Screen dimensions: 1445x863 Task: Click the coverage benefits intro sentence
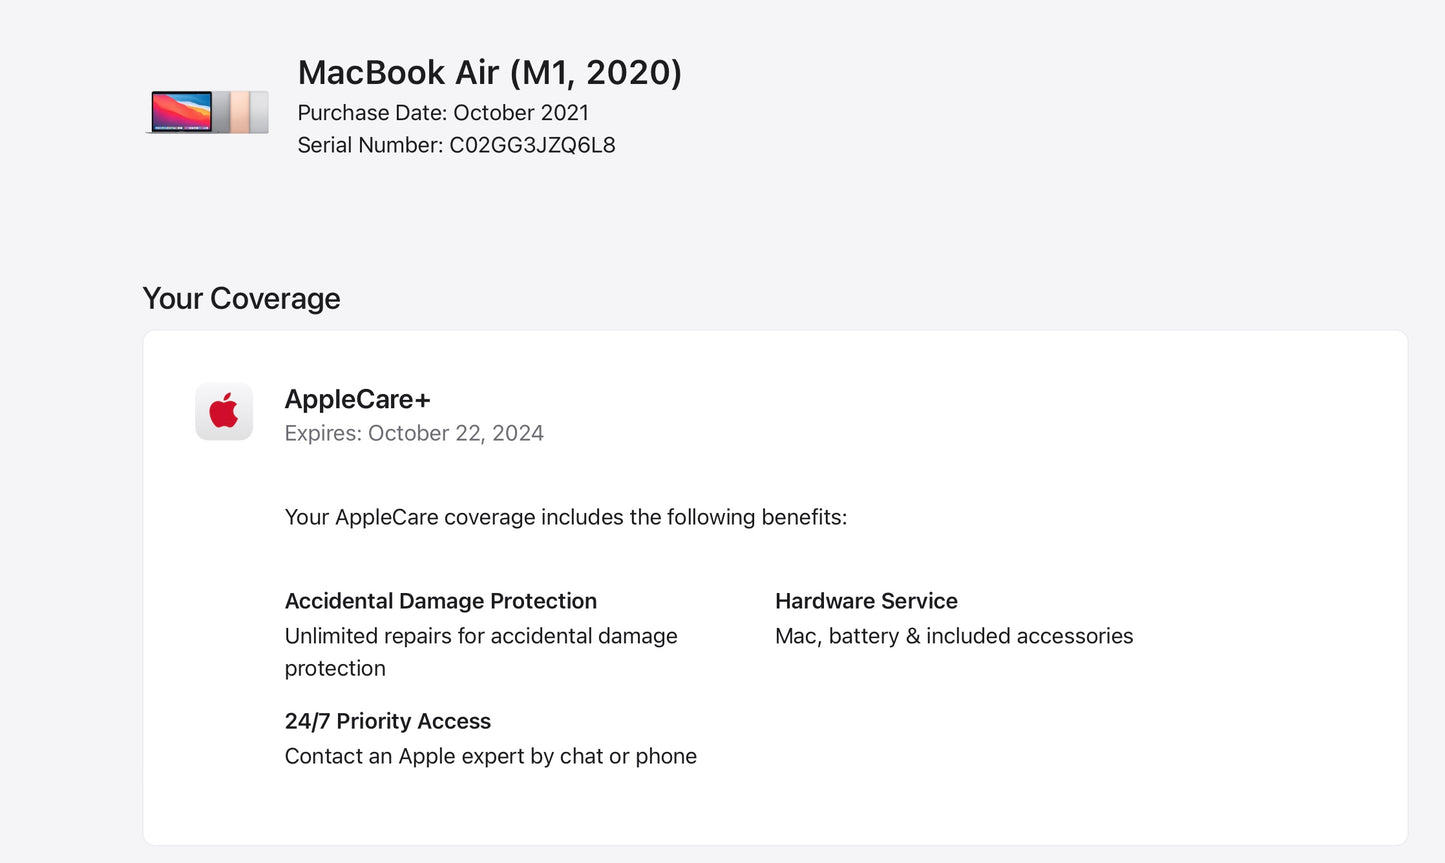pos(565,517)
